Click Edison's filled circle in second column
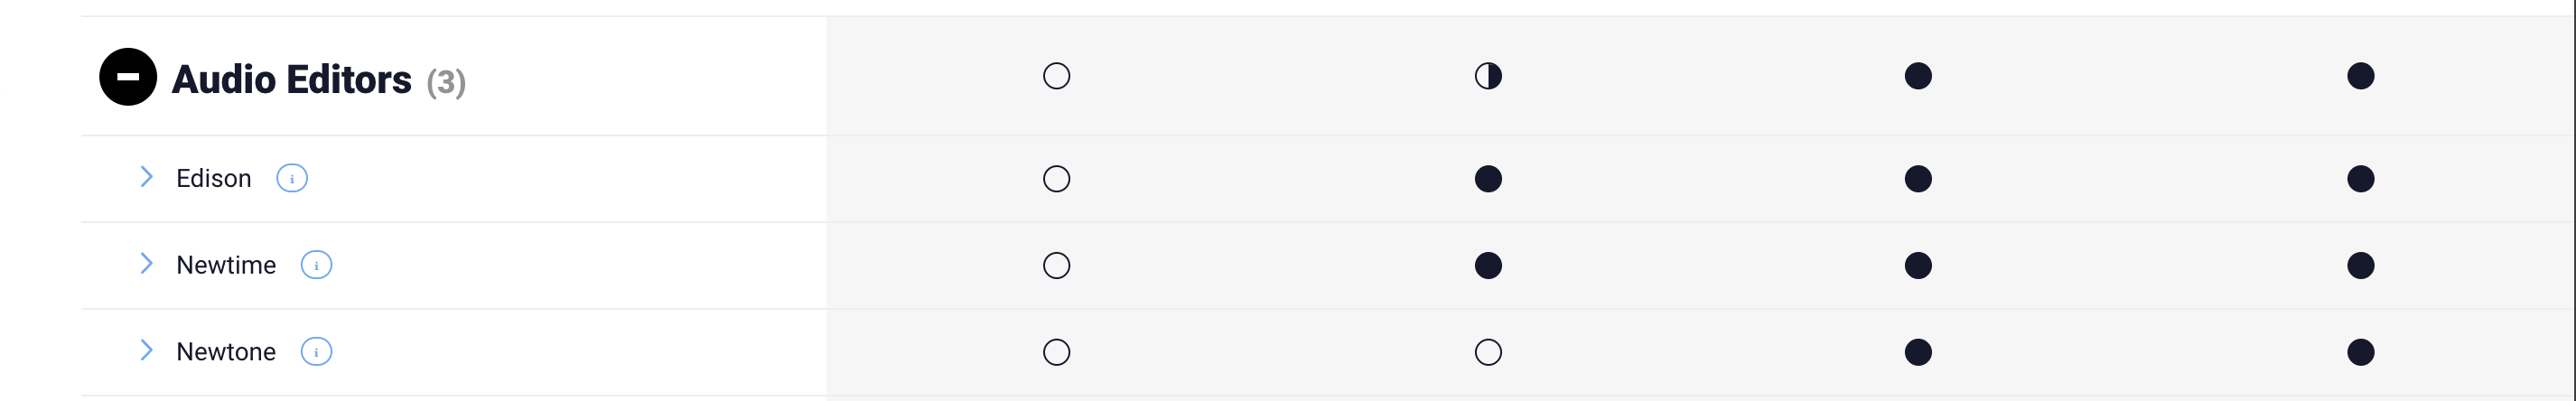 1488,179
